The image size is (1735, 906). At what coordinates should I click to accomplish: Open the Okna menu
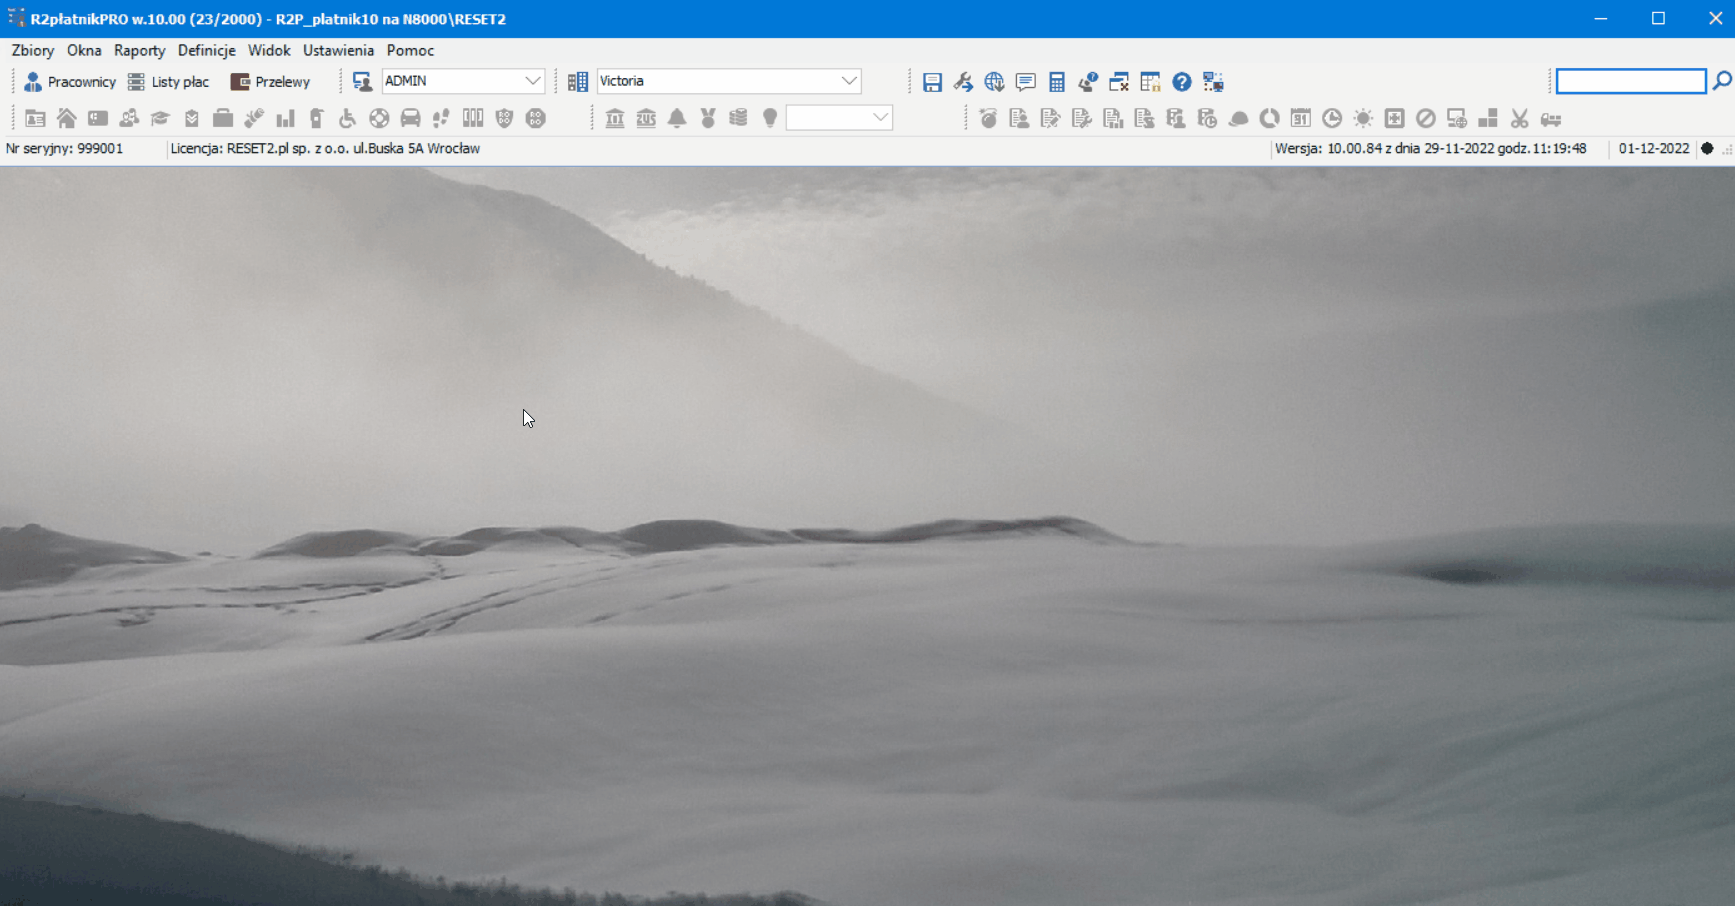84,50
